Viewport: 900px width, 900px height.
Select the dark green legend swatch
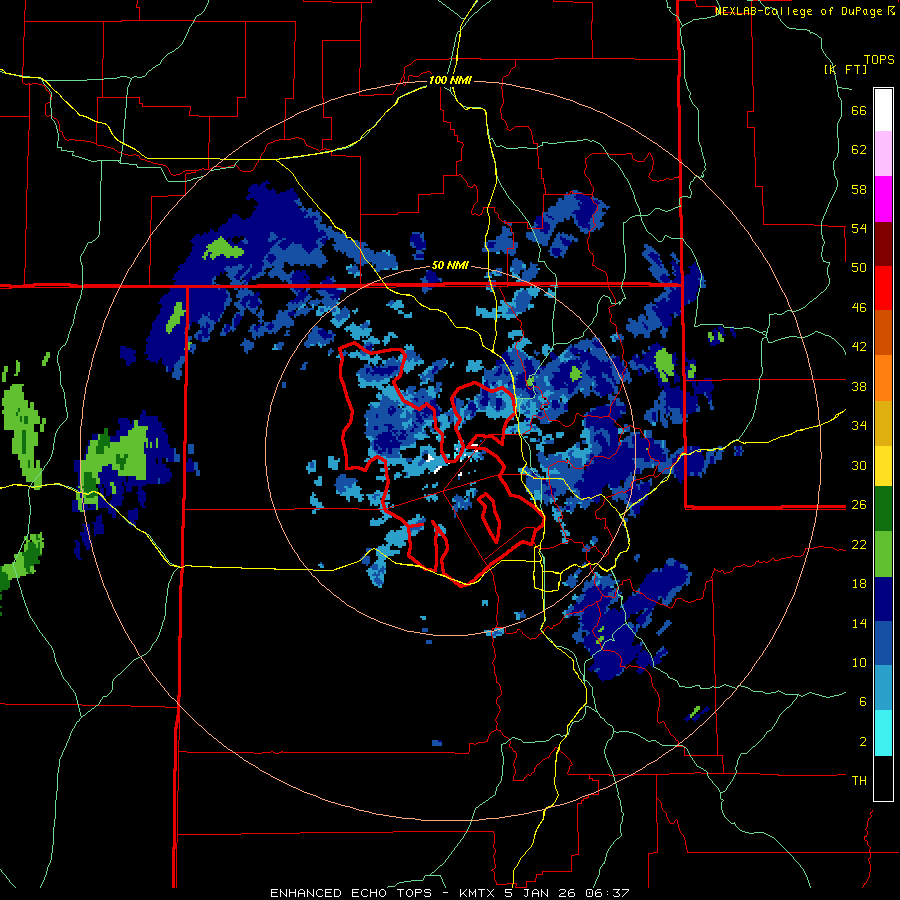[x=883, y=509]
